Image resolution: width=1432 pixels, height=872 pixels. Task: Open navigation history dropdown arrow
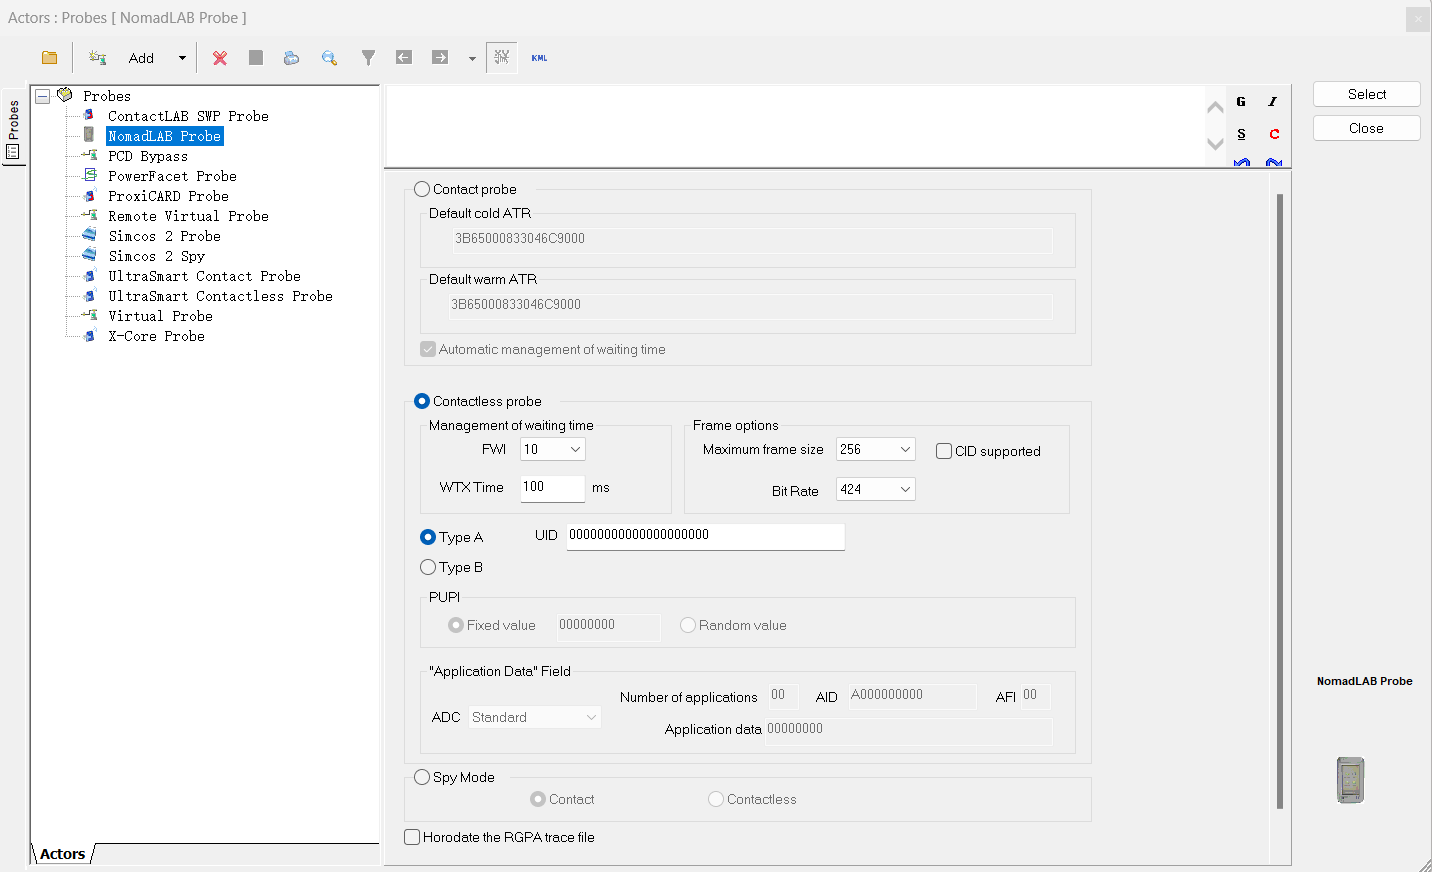472,58
